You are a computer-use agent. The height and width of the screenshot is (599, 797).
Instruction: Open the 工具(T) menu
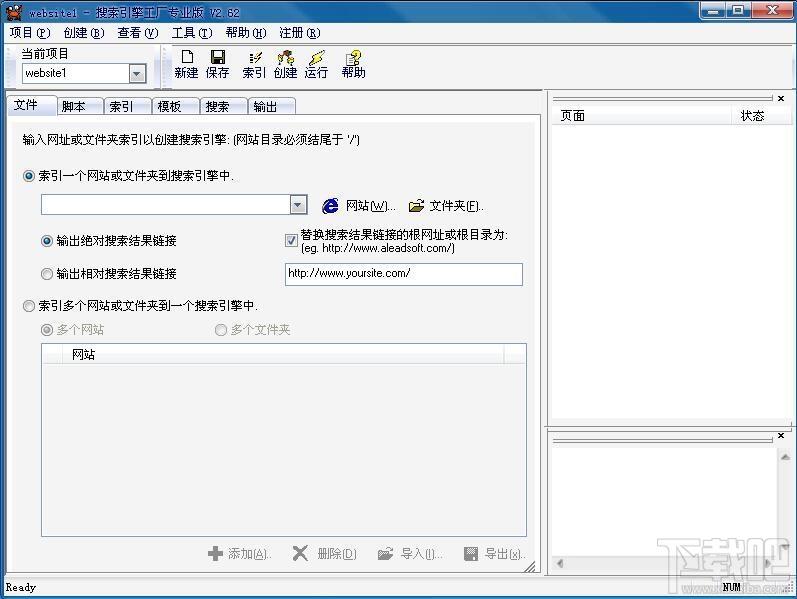[x=191, y=33]
